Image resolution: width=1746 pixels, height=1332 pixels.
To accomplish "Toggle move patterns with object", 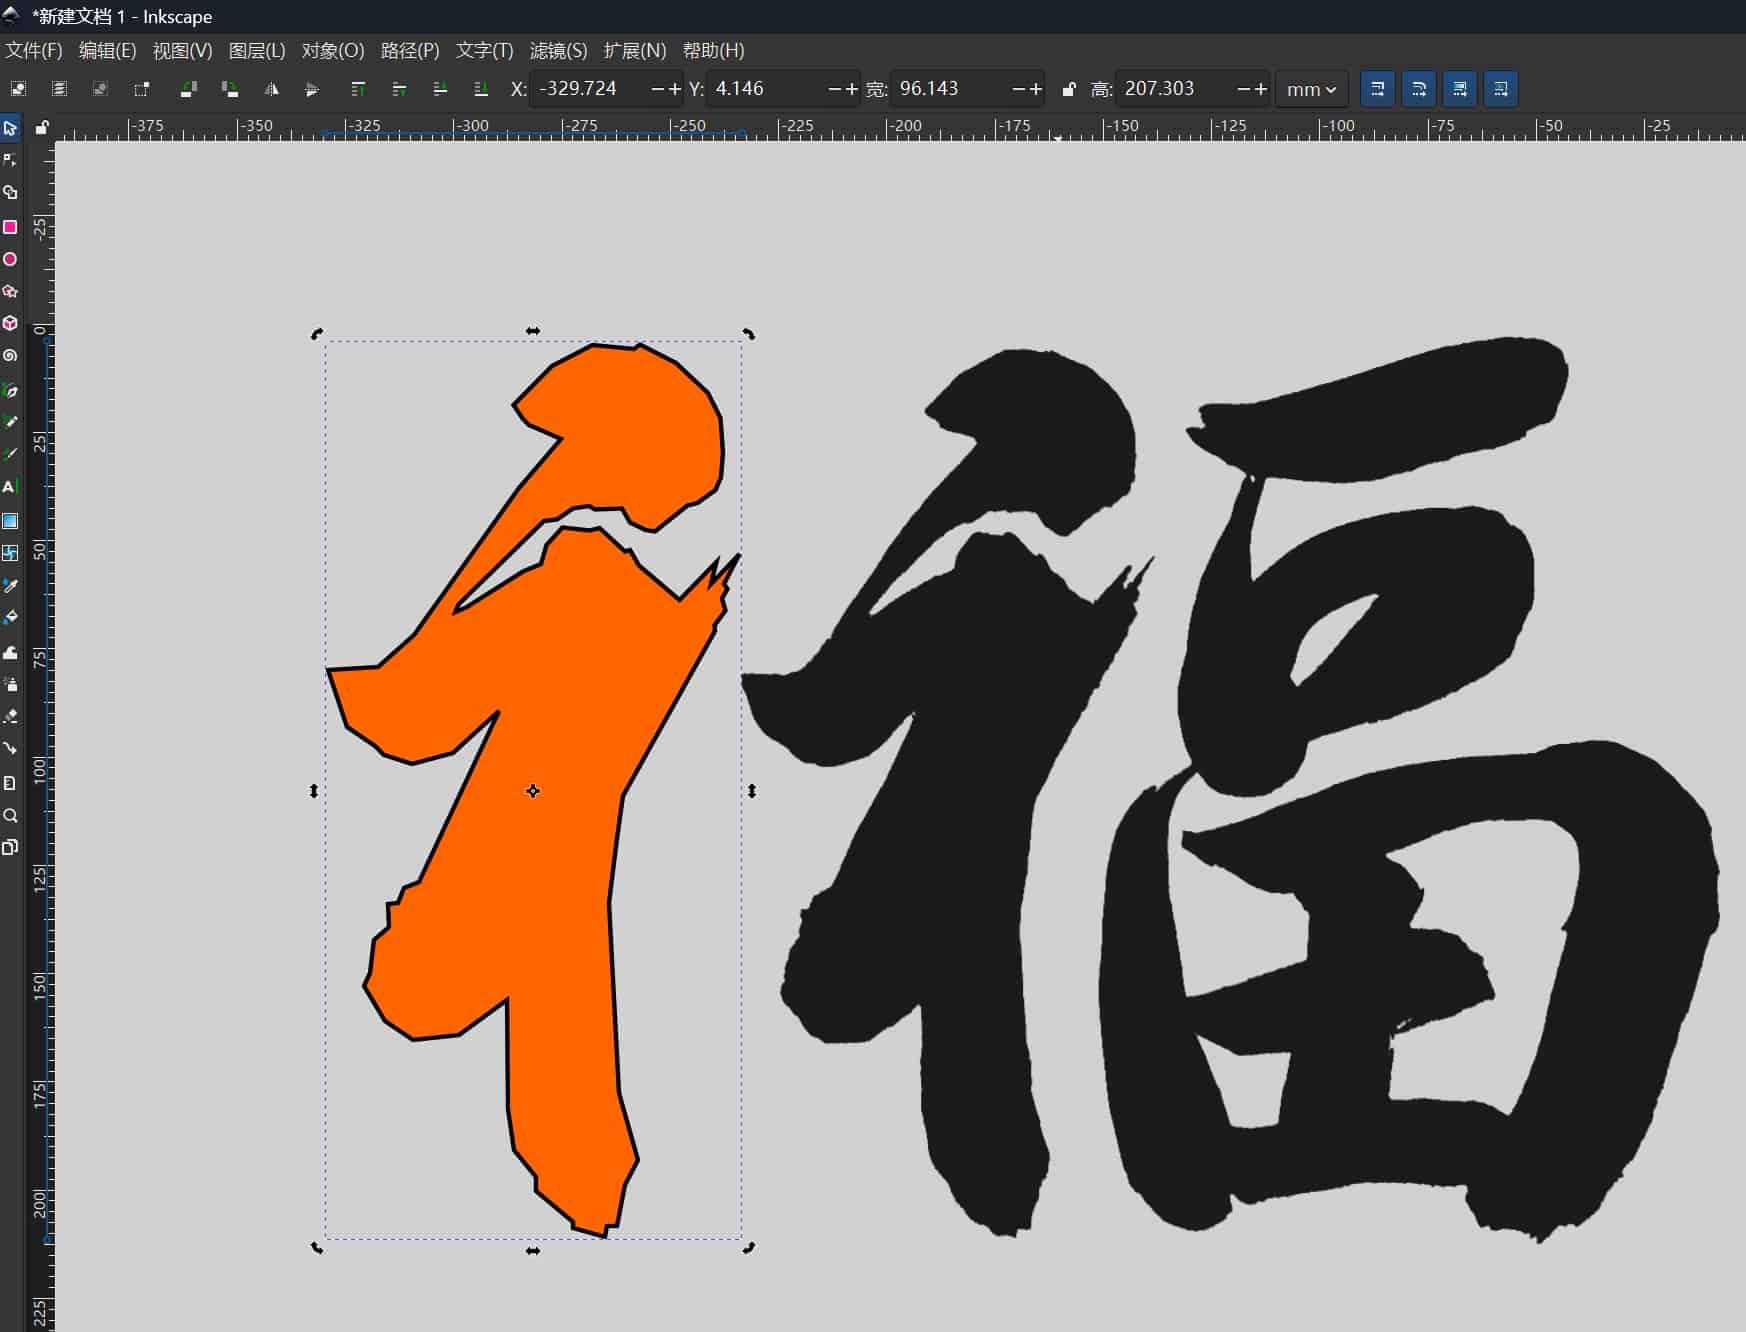I will coord(1500,89).
